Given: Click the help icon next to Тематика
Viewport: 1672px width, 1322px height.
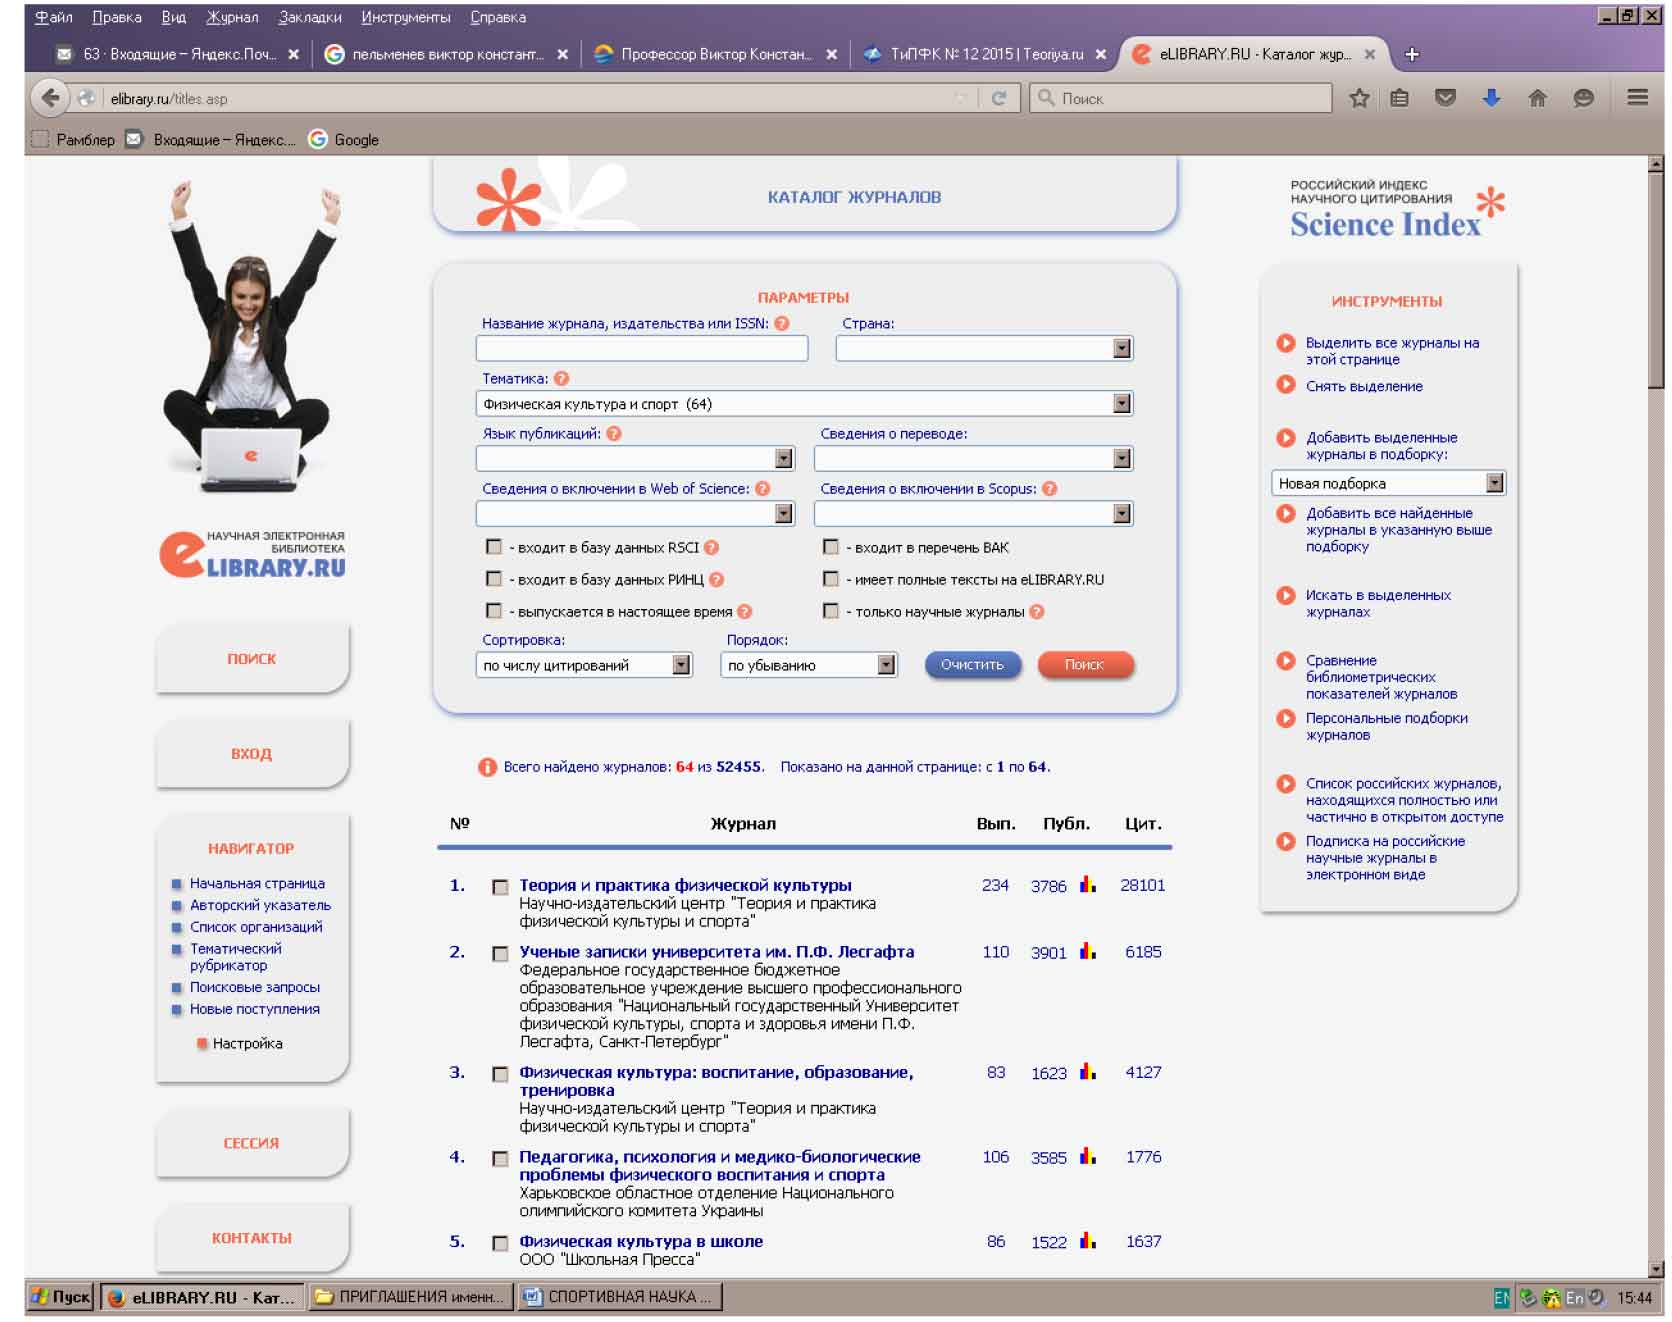Looking at the screenshot, I should [562, 379].
